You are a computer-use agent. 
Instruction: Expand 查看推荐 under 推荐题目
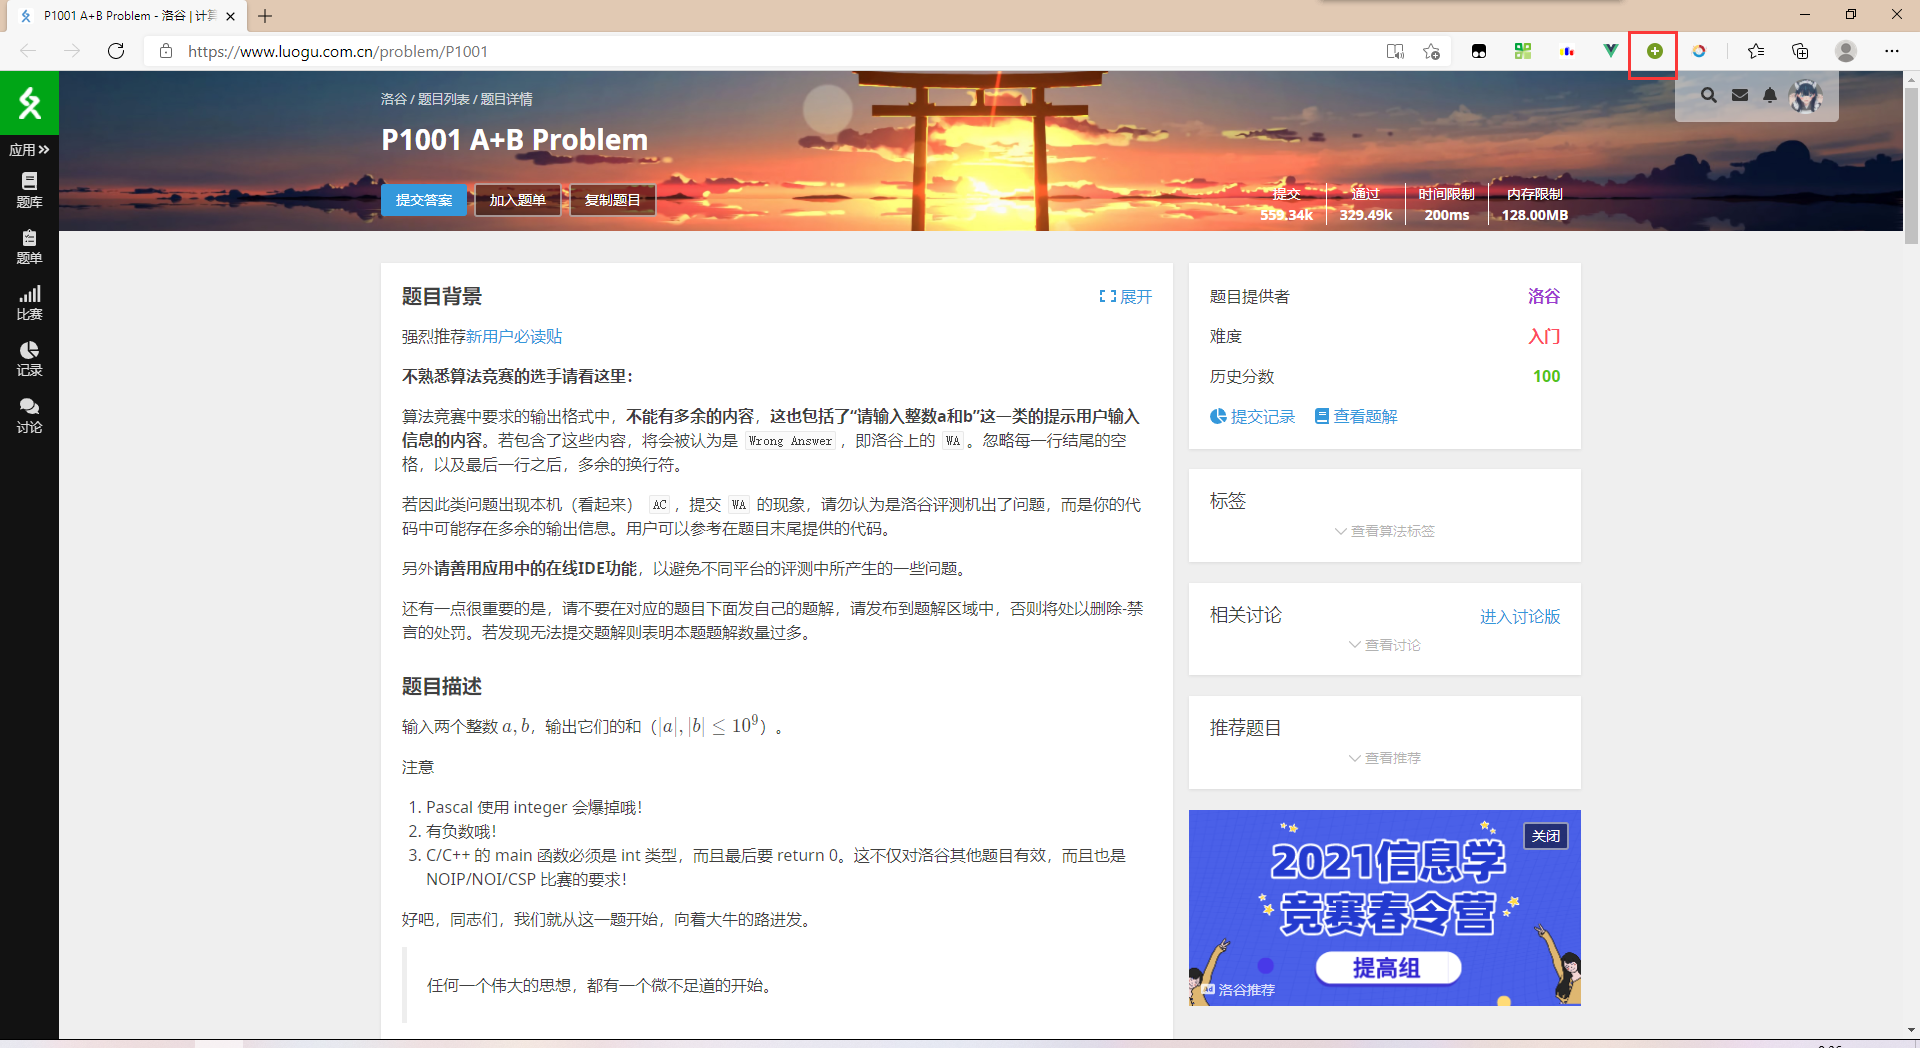point(1385,758)
